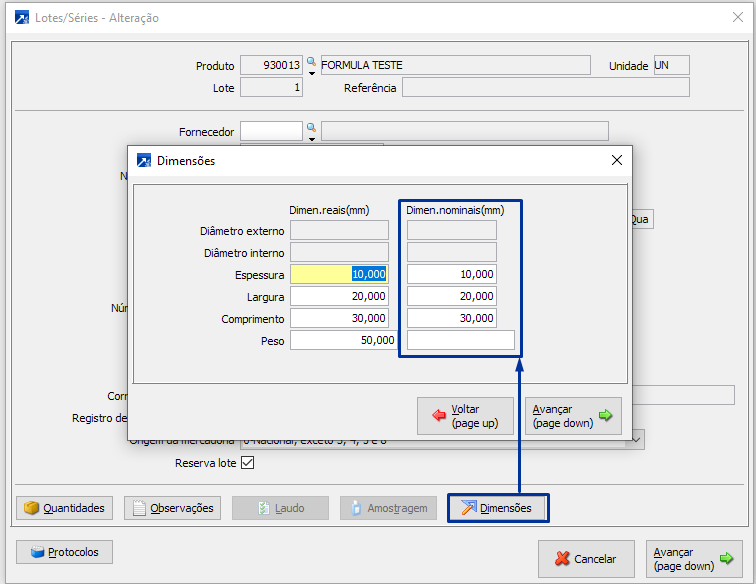This screenshot has height=584, width=756.
Task: Click the Fornecedor name field
Action: (x=465, y=131)
